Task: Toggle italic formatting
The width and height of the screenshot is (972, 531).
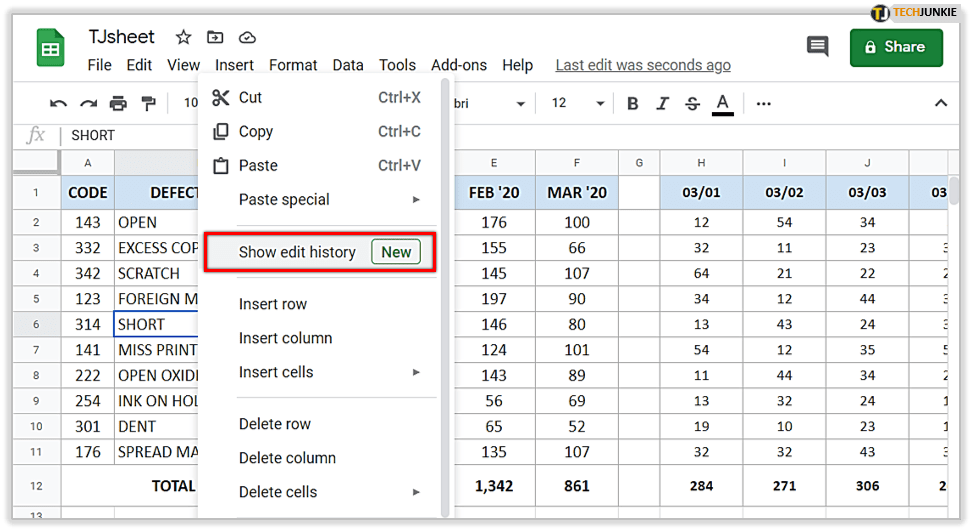Action: (x=661, y=103)
